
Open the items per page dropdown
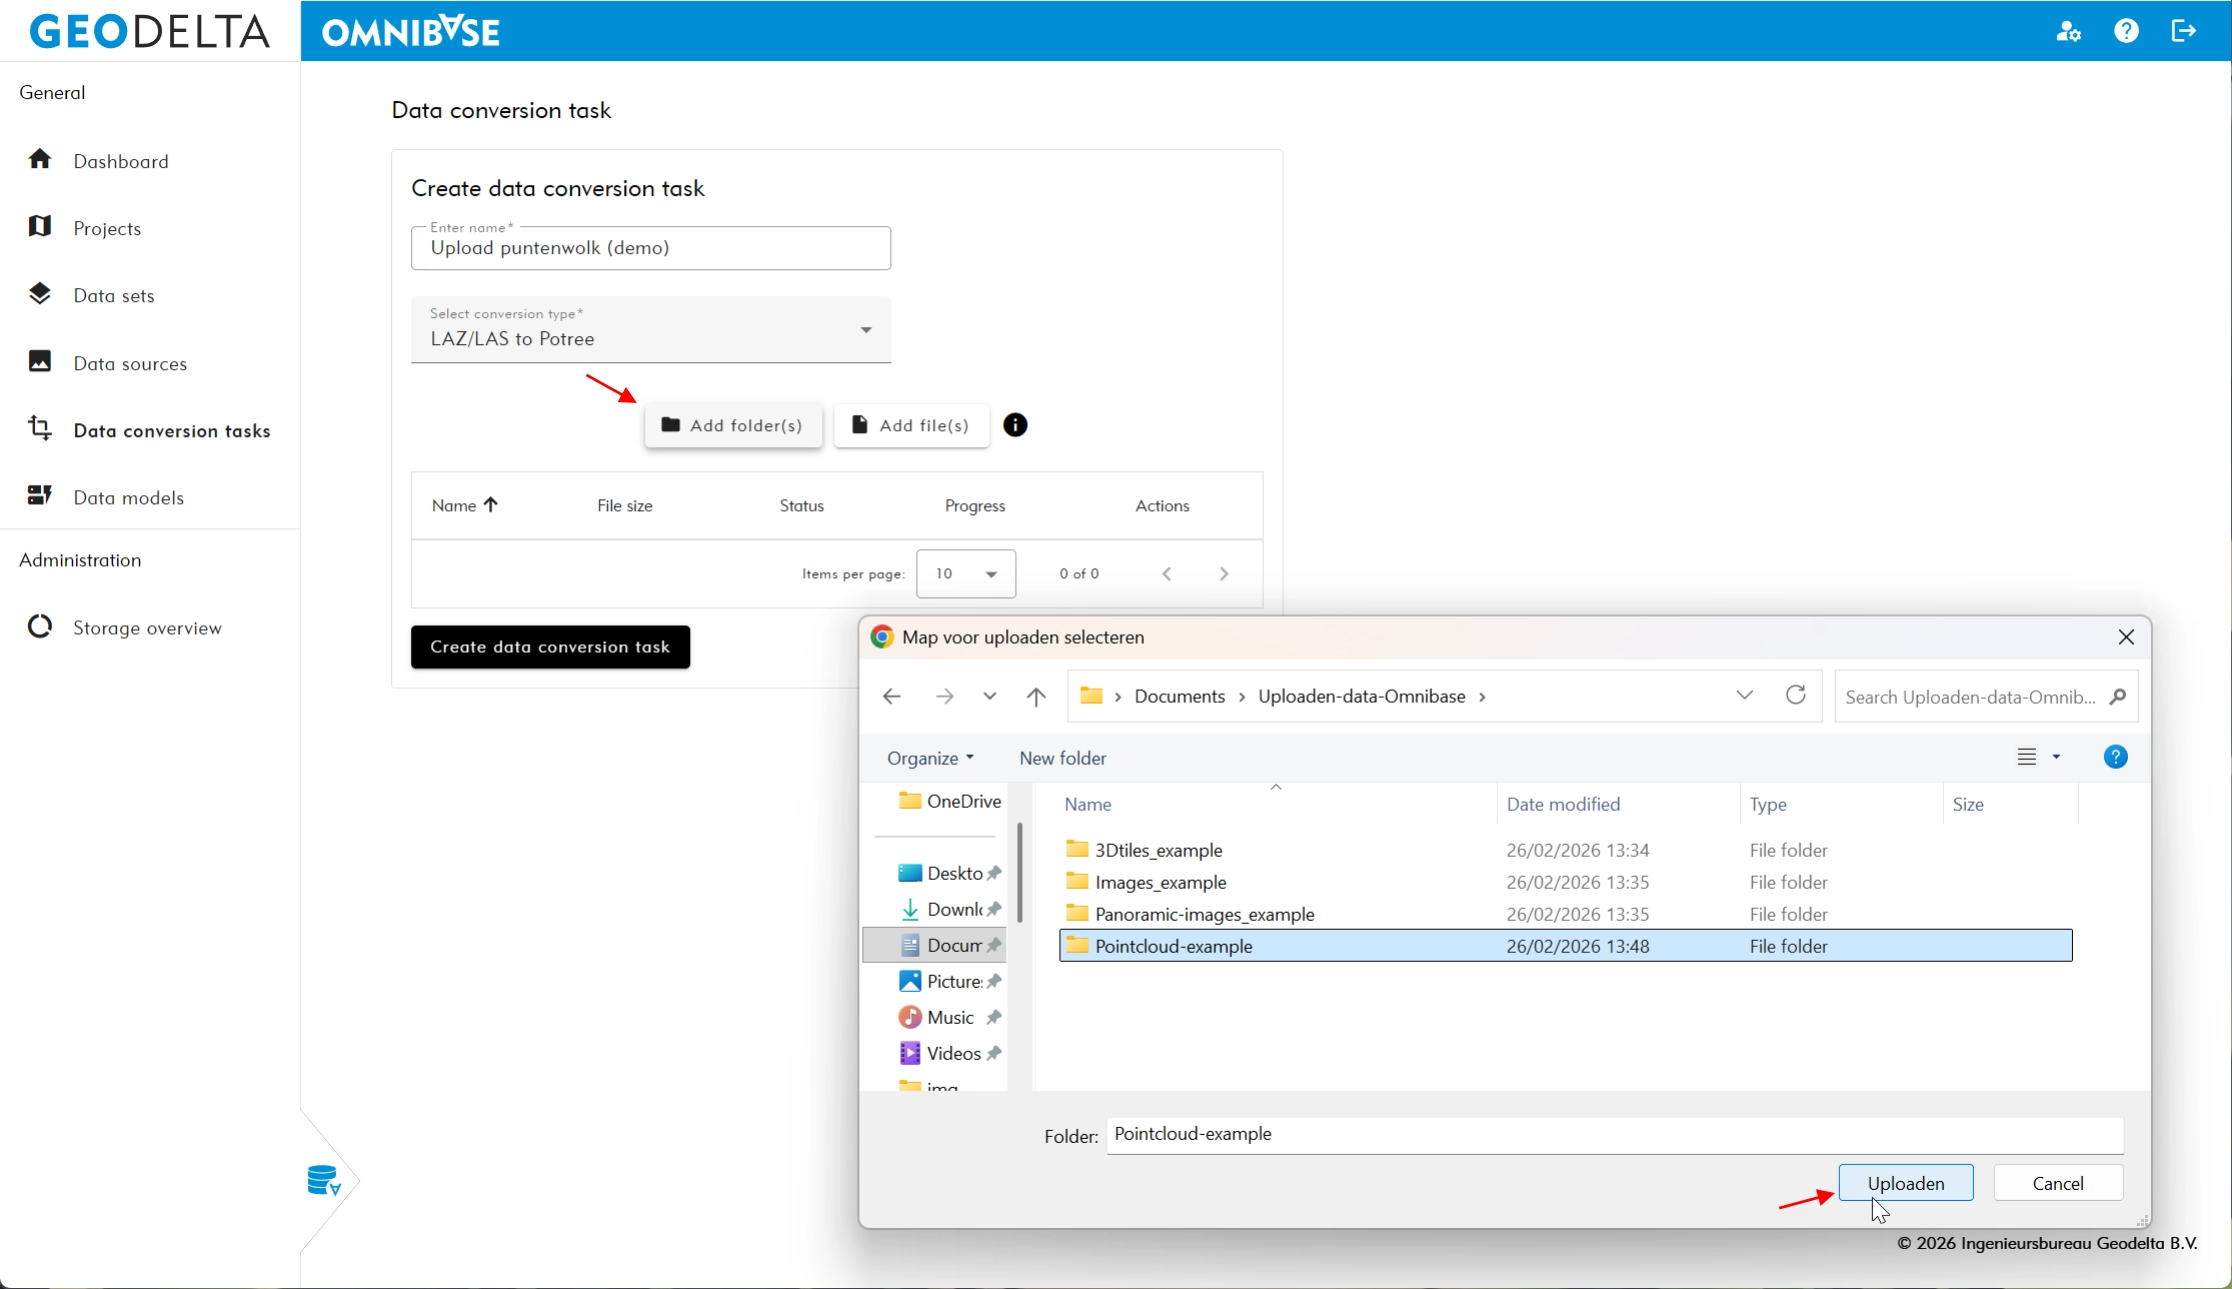tap(965, 574)
